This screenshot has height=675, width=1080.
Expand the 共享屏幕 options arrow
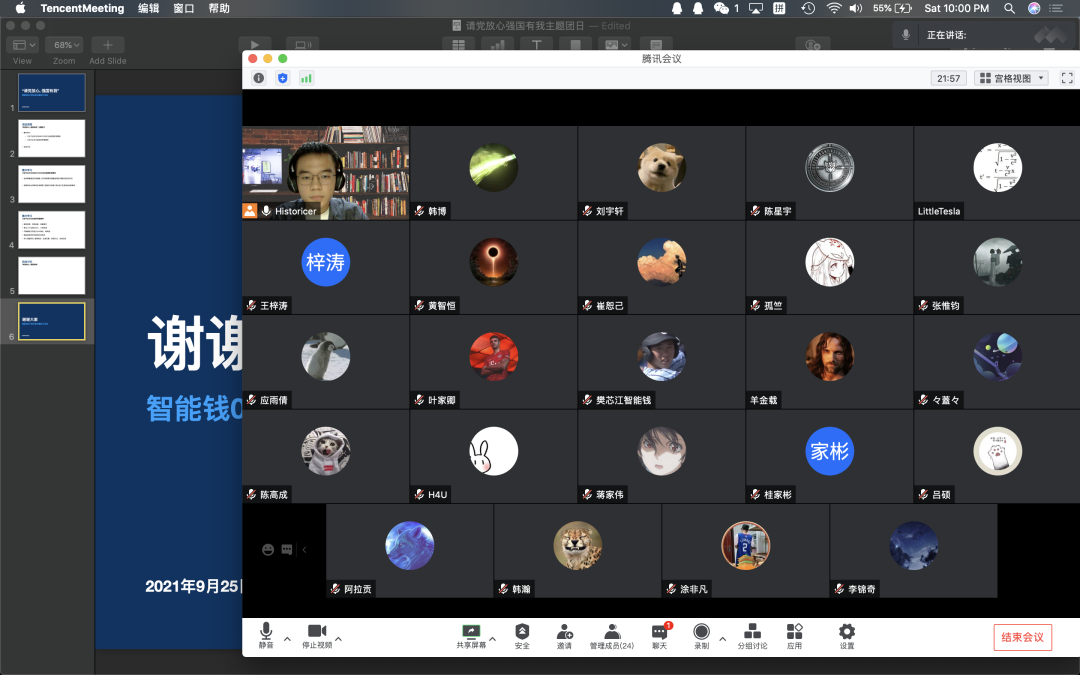492,638
